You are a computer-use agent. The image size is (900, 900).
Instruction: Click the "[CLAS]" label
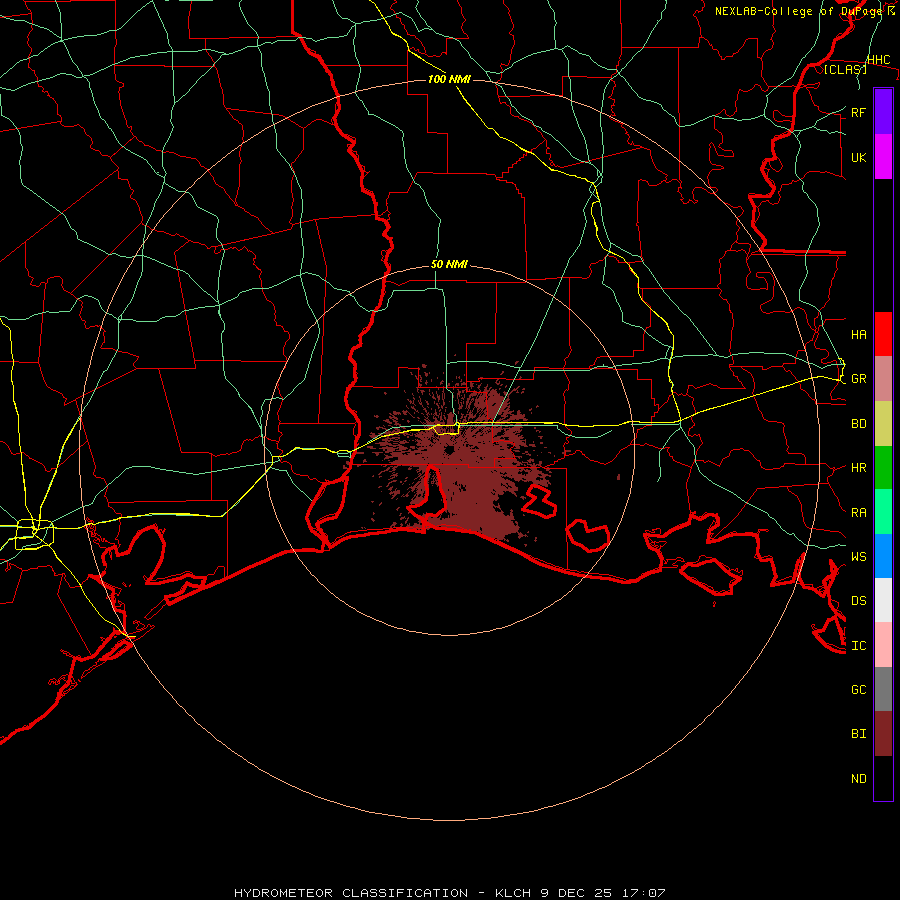pos(845,69)
